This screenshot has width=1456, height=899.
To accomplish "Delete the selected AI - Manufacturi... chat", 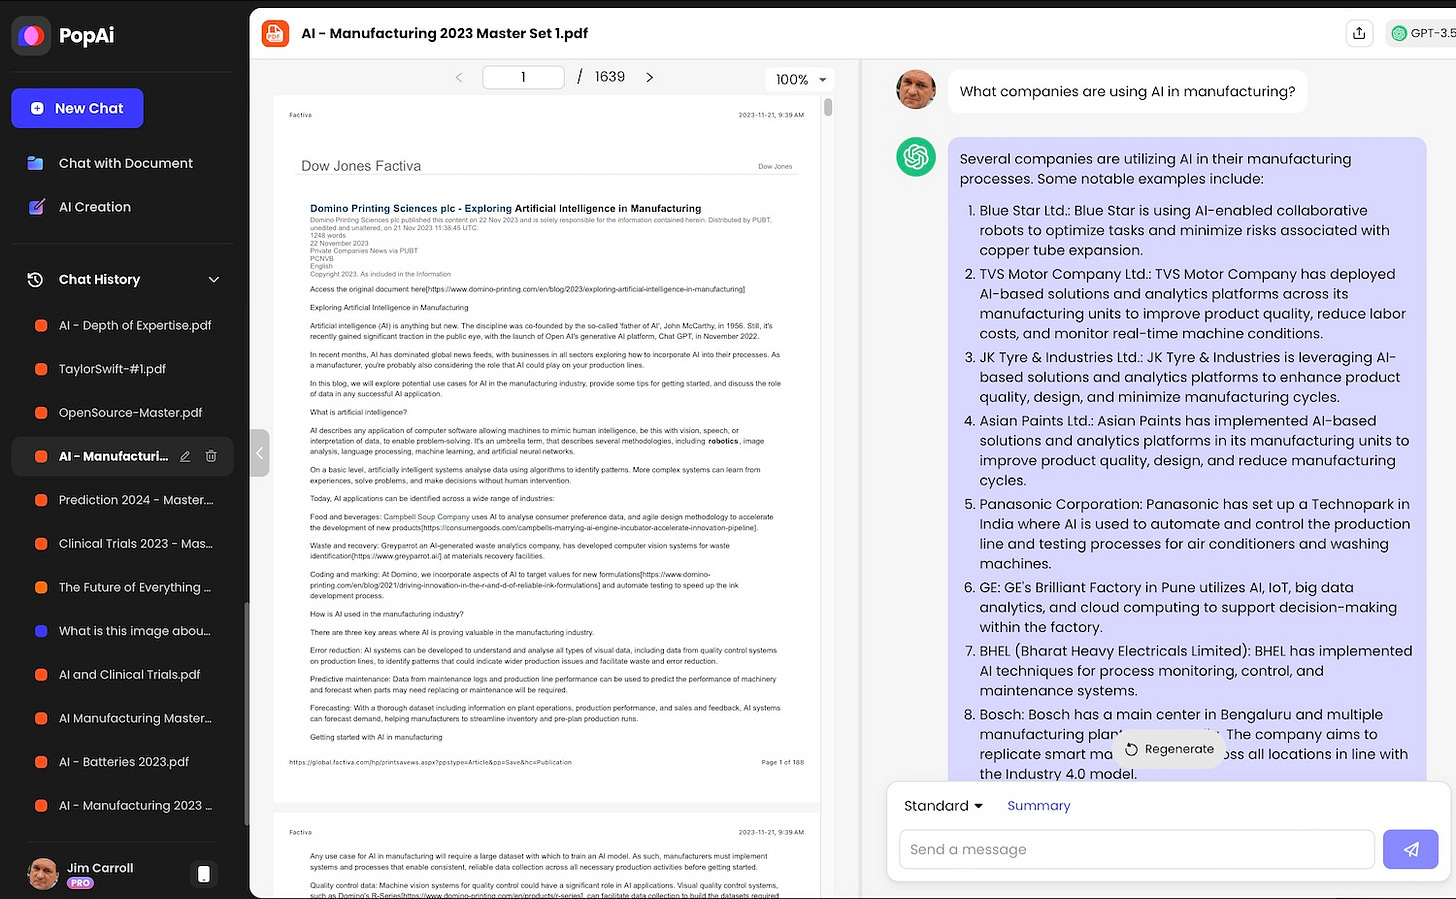I will tap(211, 456).
